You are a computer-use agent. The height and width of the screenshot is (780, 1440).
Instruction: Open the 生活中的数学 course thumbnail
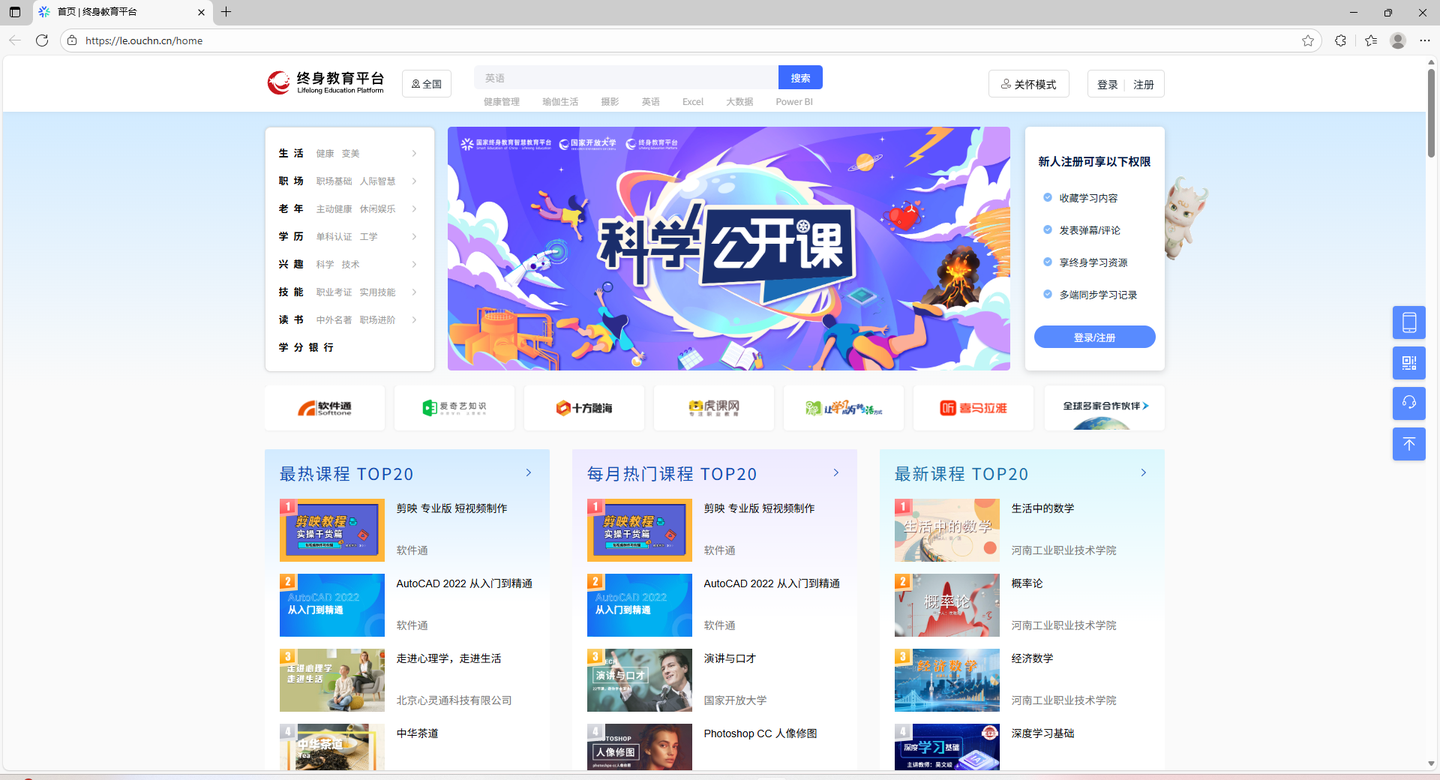click(947, 530)
